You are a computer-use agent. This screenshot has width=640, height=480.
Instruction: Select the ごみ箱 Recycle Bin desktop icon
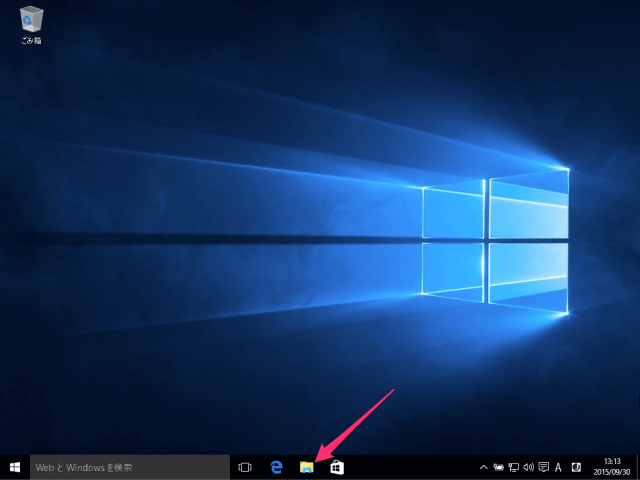coord(31,25)
